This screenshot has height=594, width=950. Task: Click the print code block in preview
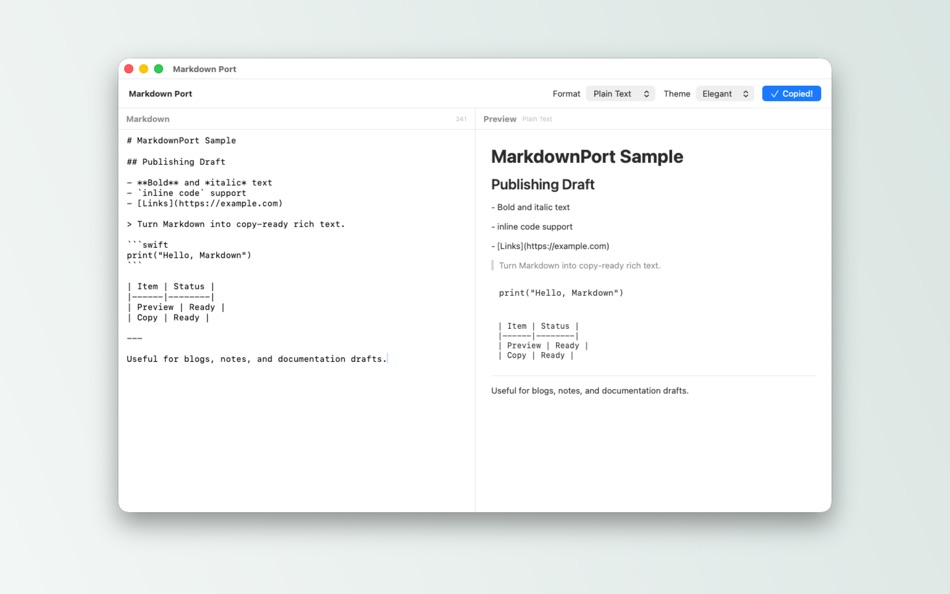click(x=561, y=293)
